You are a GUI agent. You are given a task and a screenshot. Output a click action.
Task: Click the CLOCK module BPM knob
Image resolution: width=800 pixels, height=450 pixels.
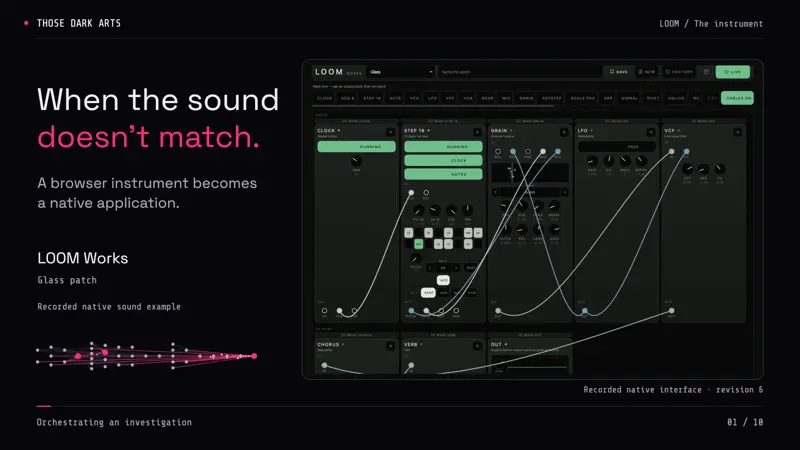click(x=356, y=161)
